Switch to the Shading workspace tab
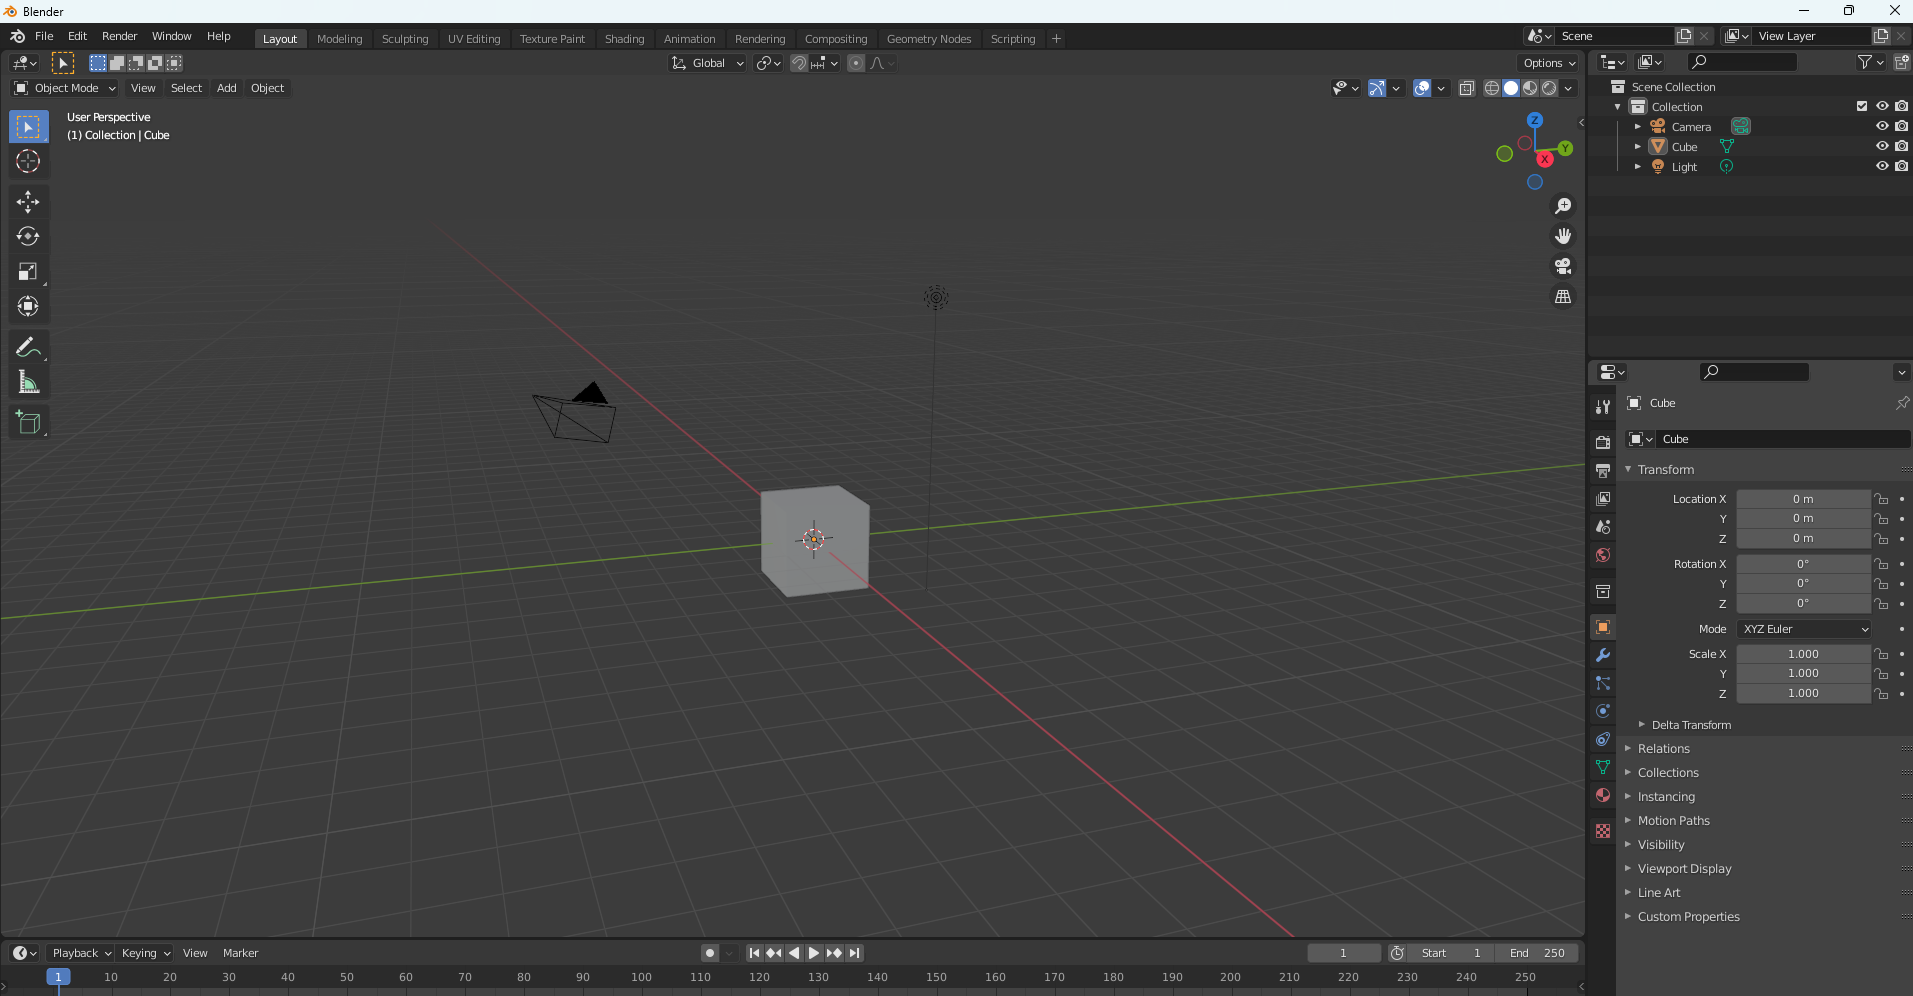This screenshot has height=996, width=1913. click(x=624, y=39)
